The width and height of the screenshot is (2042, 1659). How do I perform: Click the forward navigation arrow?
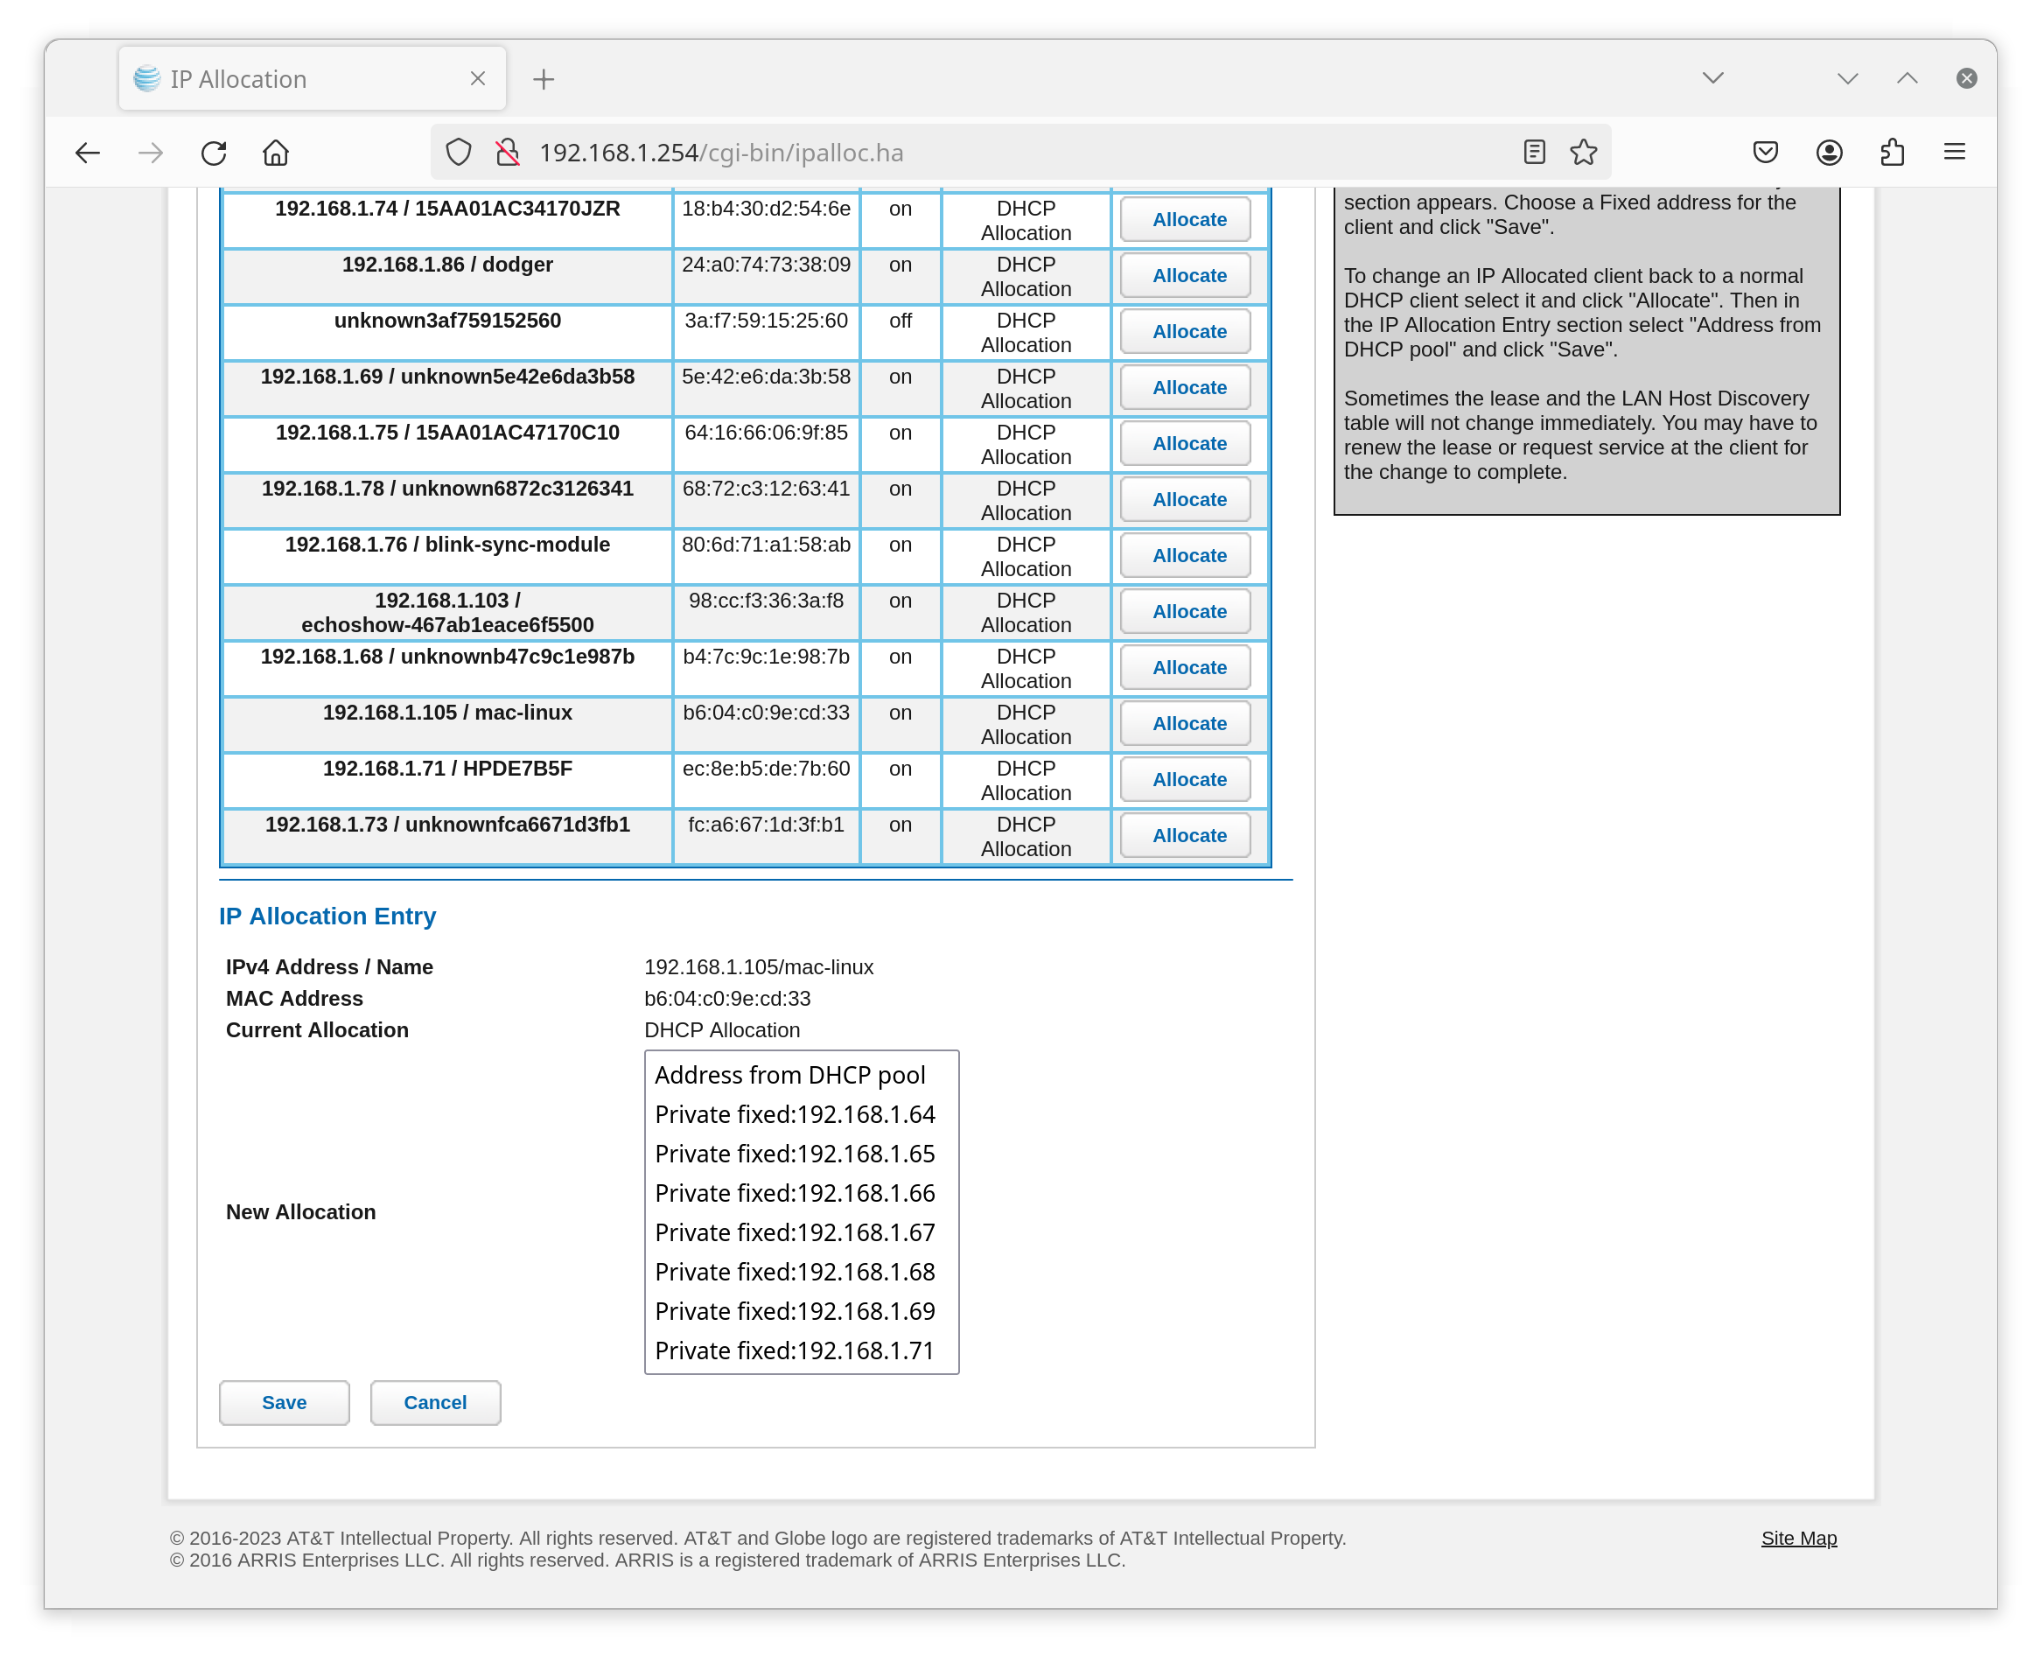tap(151, 152)
